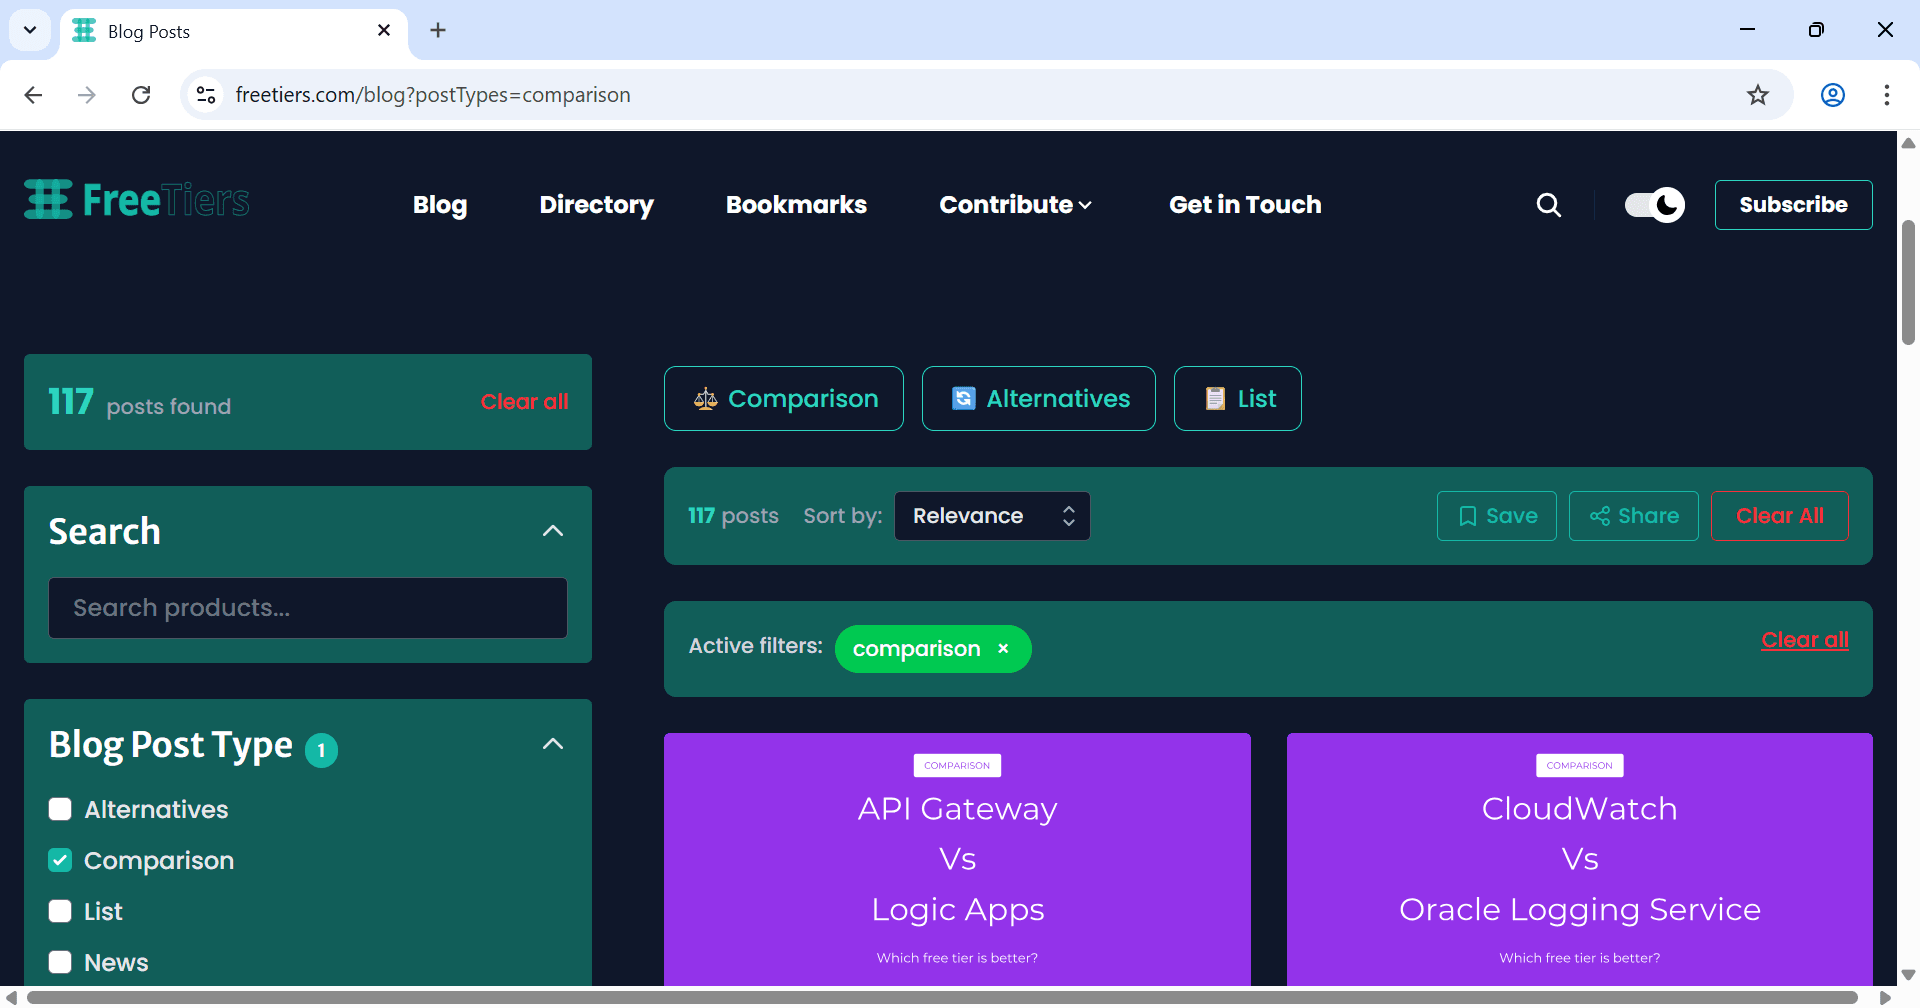The width and height of the screenshot is (1920, 1008).
Task: Open CloudWatch Vs Oracle Logging Service post
Action: point(1579,860)
